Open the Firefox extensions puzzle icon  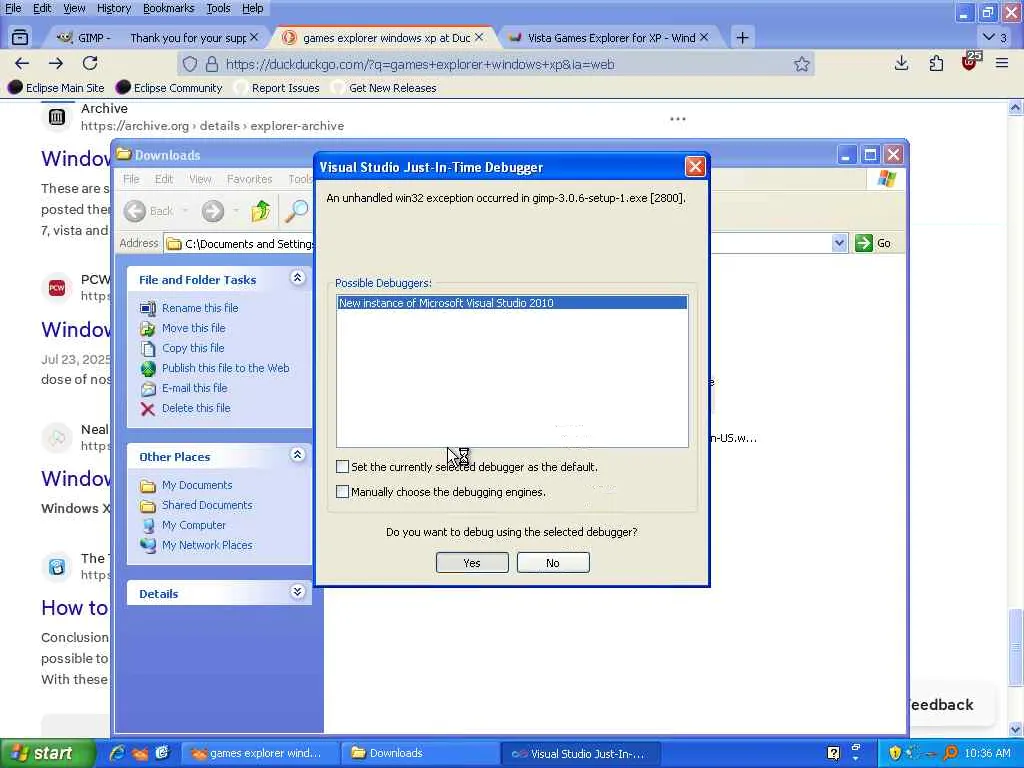point(936,63)
